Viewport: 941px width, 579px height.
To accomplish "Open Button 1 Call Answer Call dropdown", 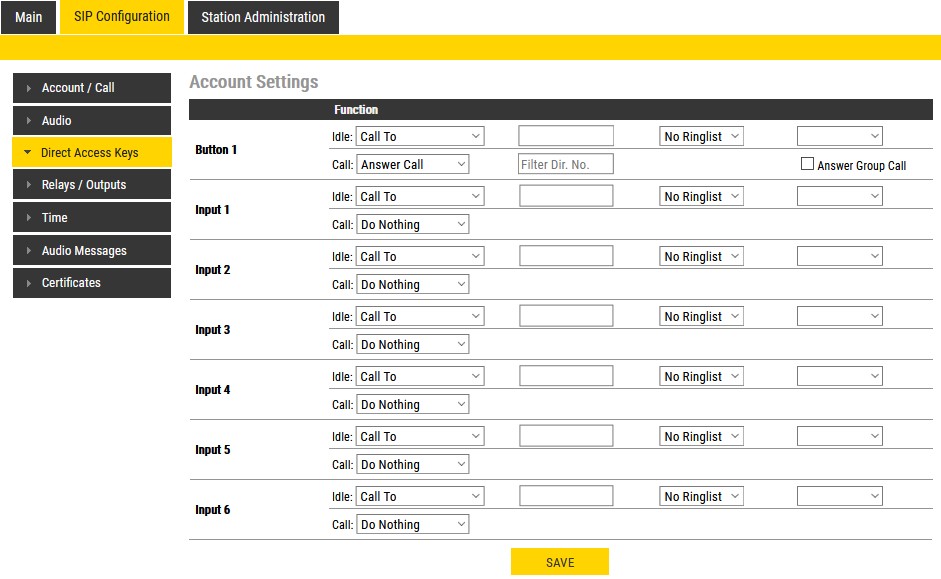I will click(x=413, y=164).
